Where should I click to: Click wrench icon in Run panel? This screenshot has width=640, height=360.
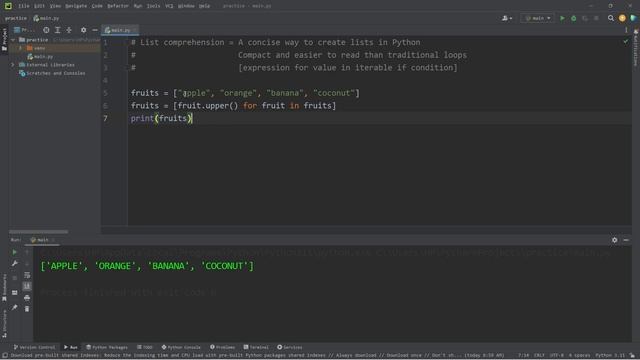pyautogui.click(x=14, y=264)
